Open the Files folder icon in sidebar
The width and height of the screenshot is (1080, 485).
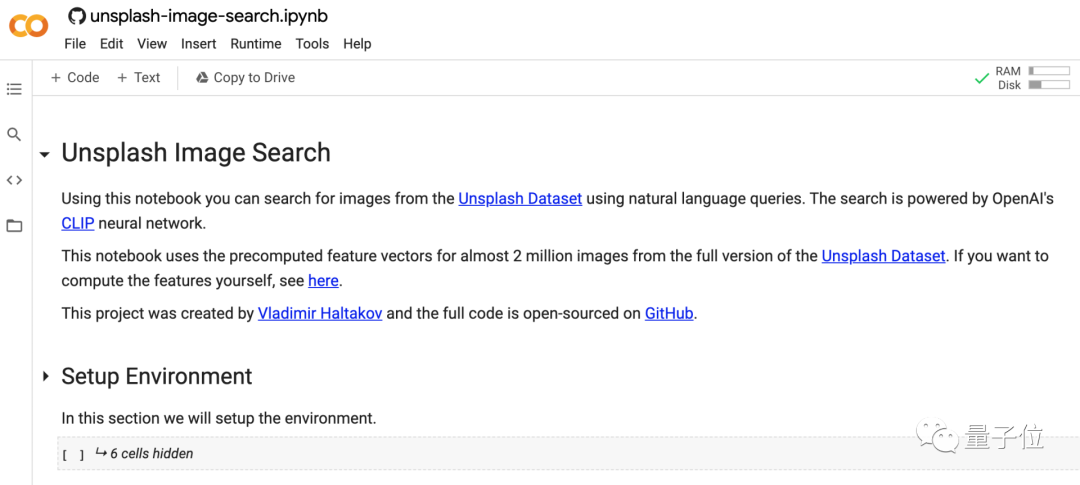click(14, 226)
